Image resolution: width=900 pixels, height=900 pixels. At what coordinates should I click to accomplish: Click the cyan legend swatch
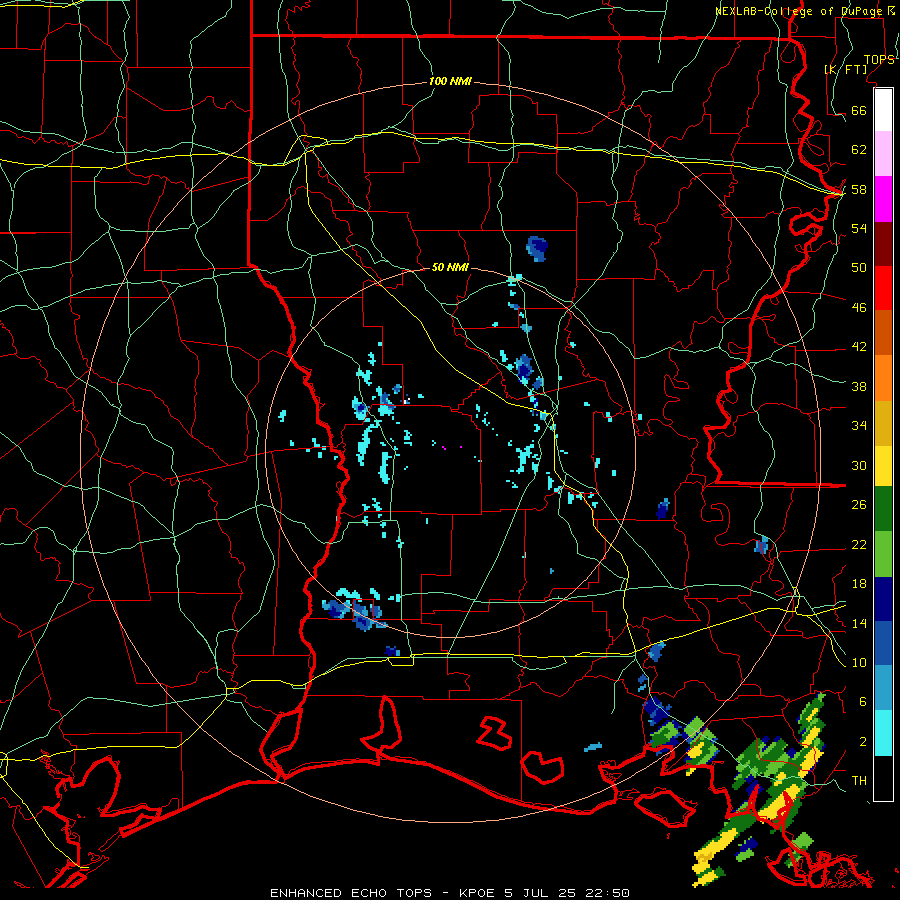[883, 733]
